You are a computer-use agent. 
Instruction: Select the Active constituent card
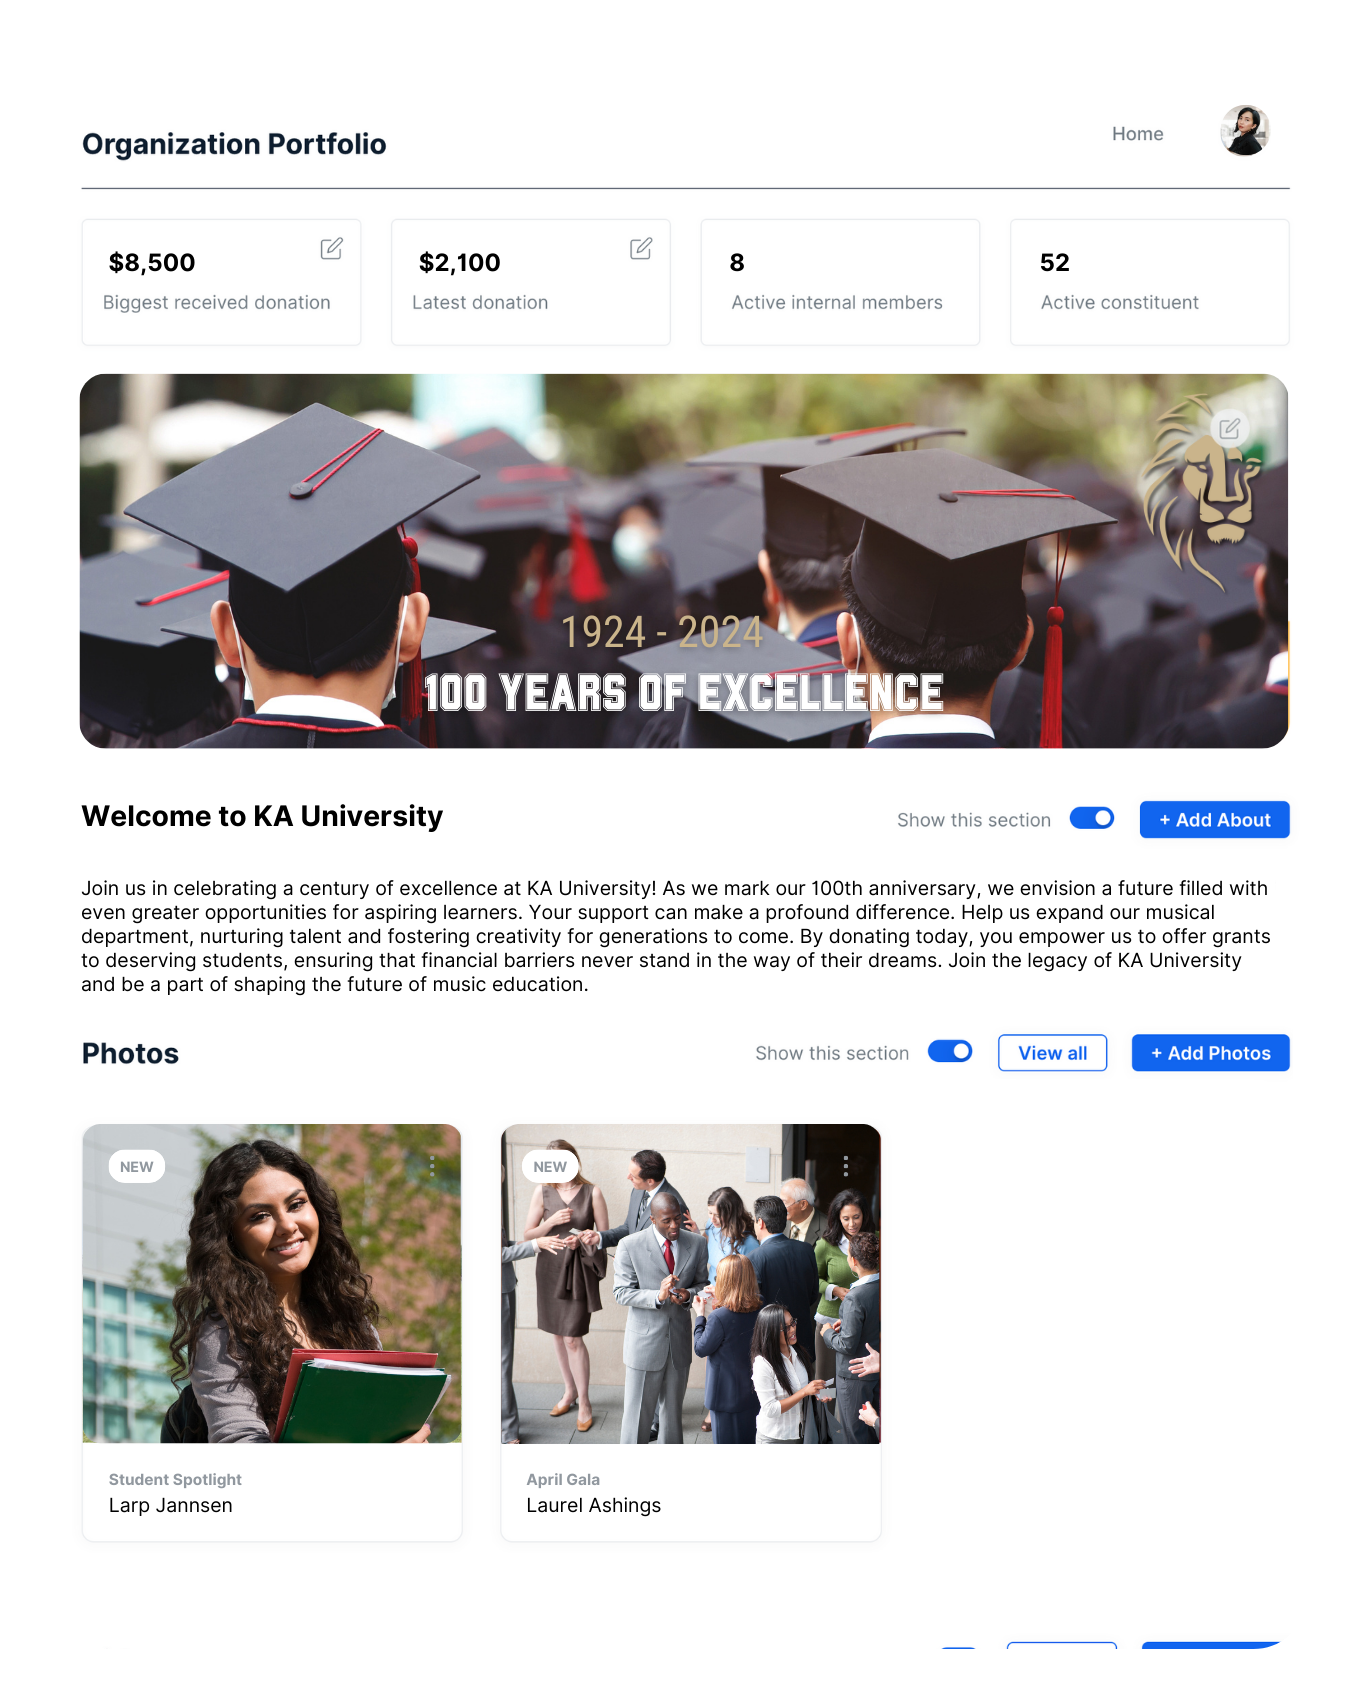click(1150, 282)
